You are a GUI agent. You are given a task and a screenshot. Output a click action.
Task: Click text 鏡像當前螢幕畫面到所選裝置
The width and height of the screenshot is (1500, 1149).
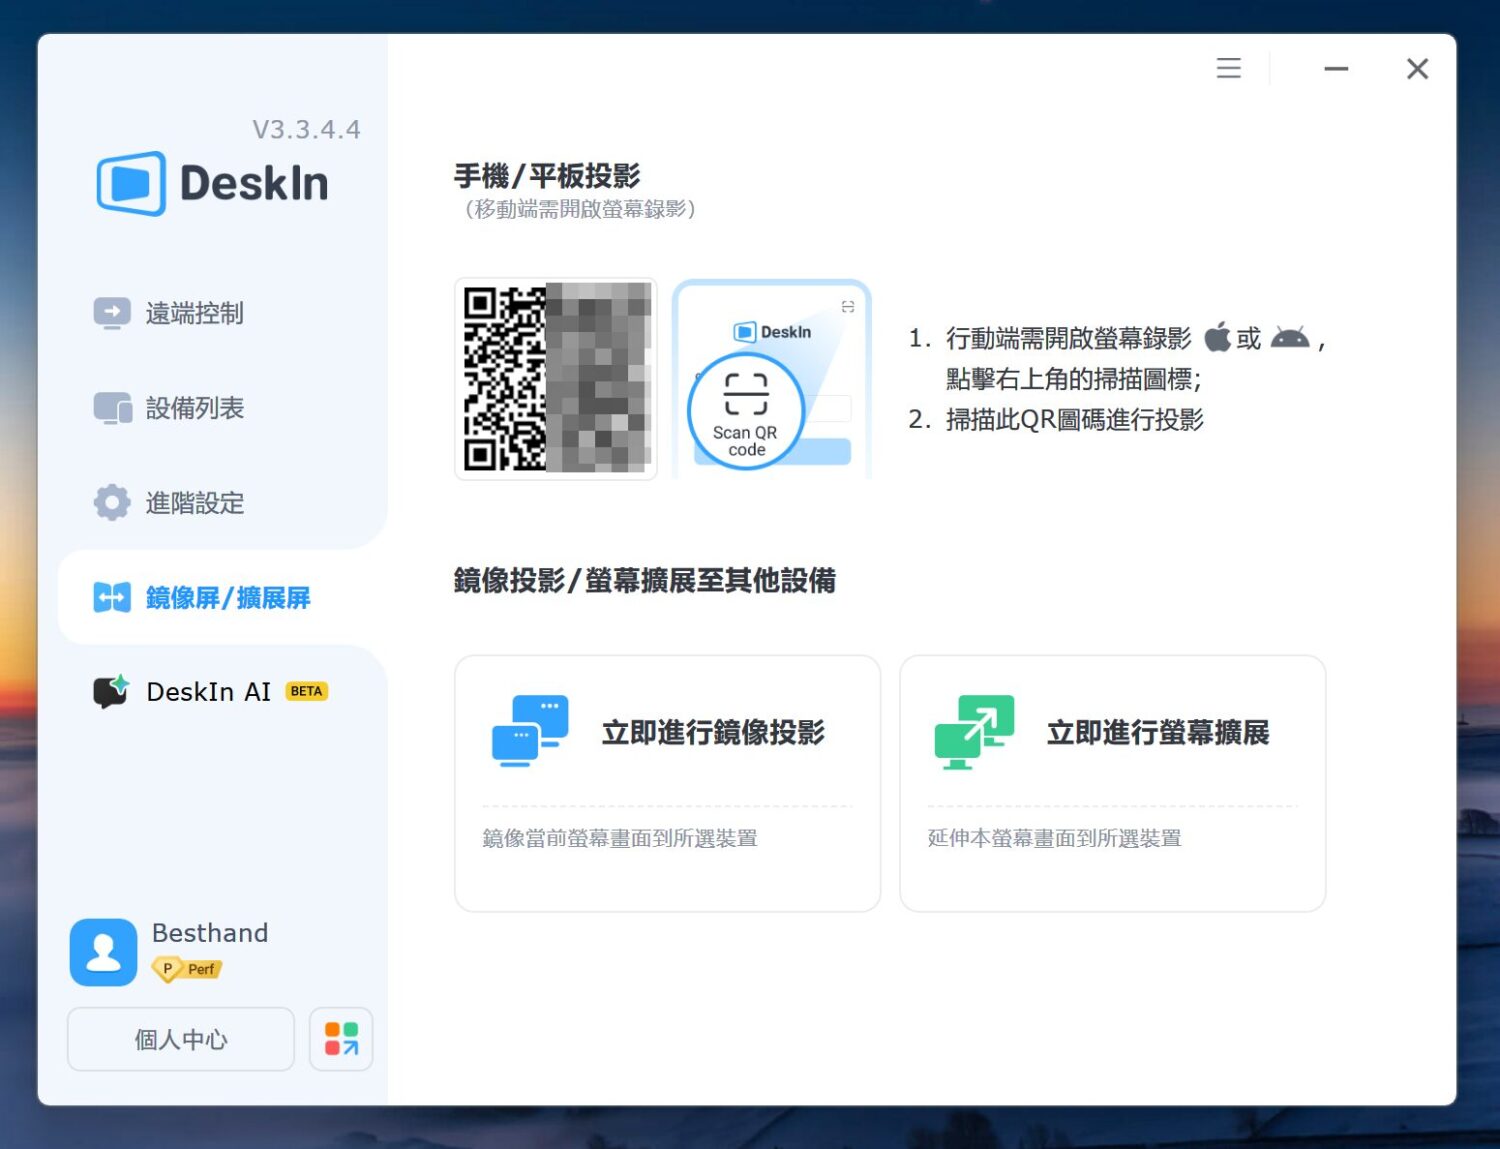click(620, 838)
